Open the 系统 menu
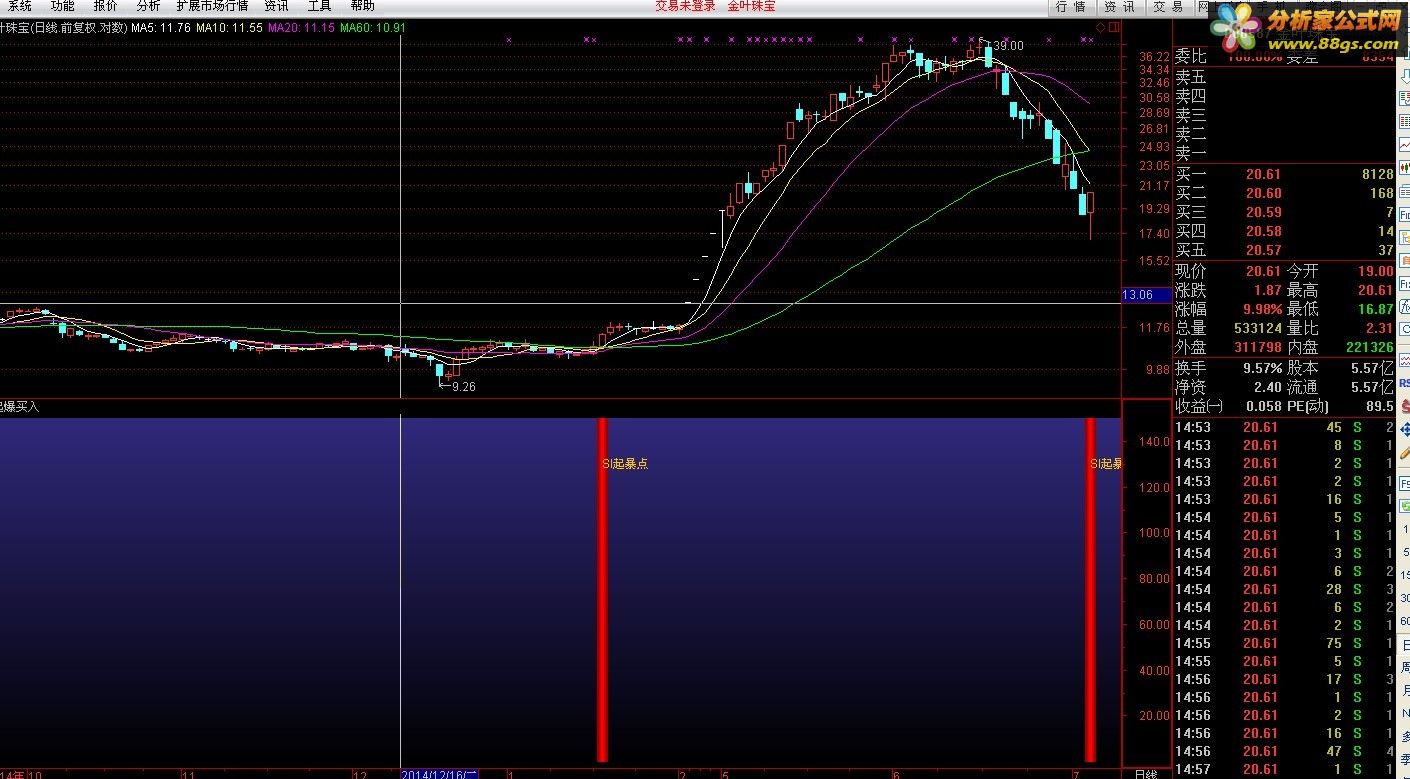Image resolution: width=1410 pixels, height=779 pixels. click(x=20, y=6)
